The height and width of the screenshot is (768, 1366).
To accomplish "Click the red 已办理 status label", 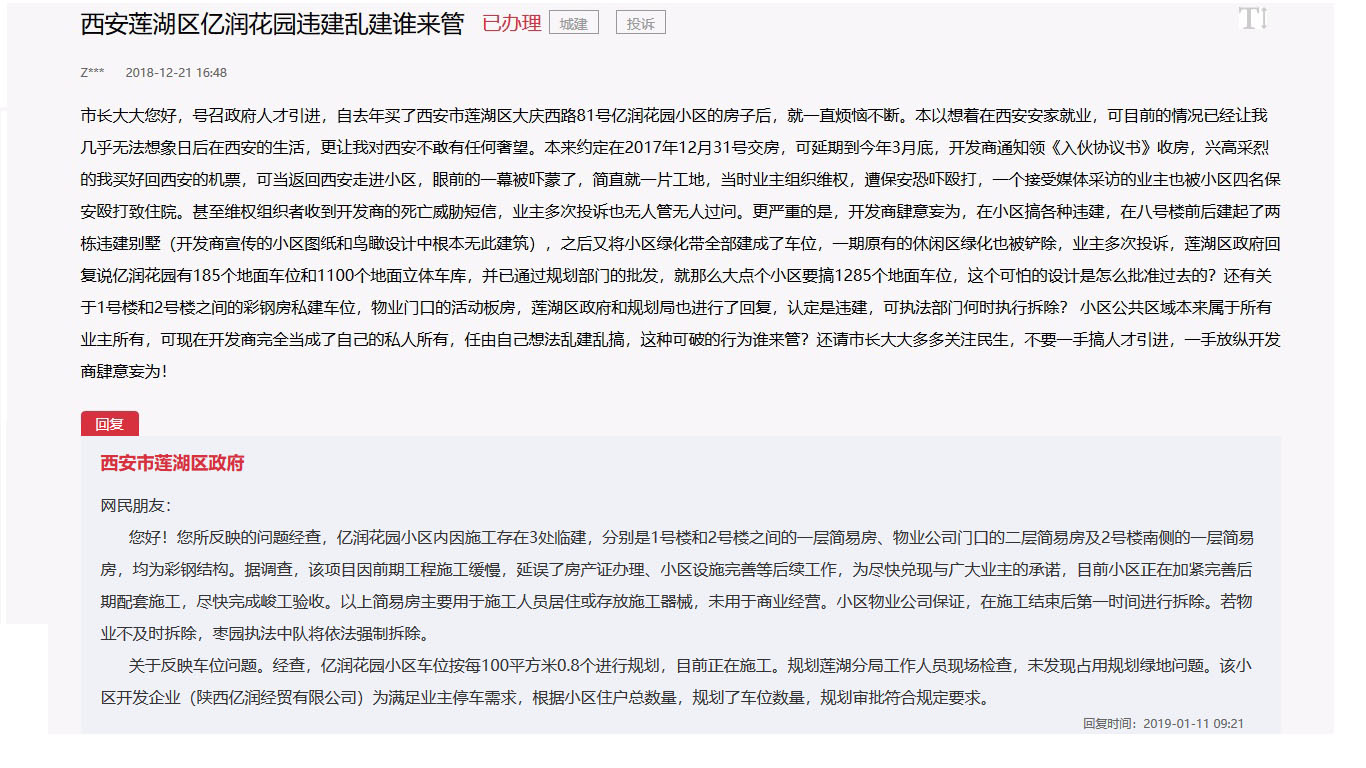I will click(510, 22).
